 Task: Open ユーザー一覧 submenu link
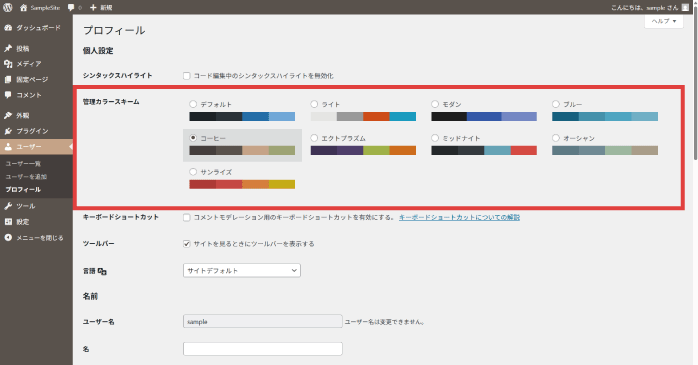coord(23,164)
